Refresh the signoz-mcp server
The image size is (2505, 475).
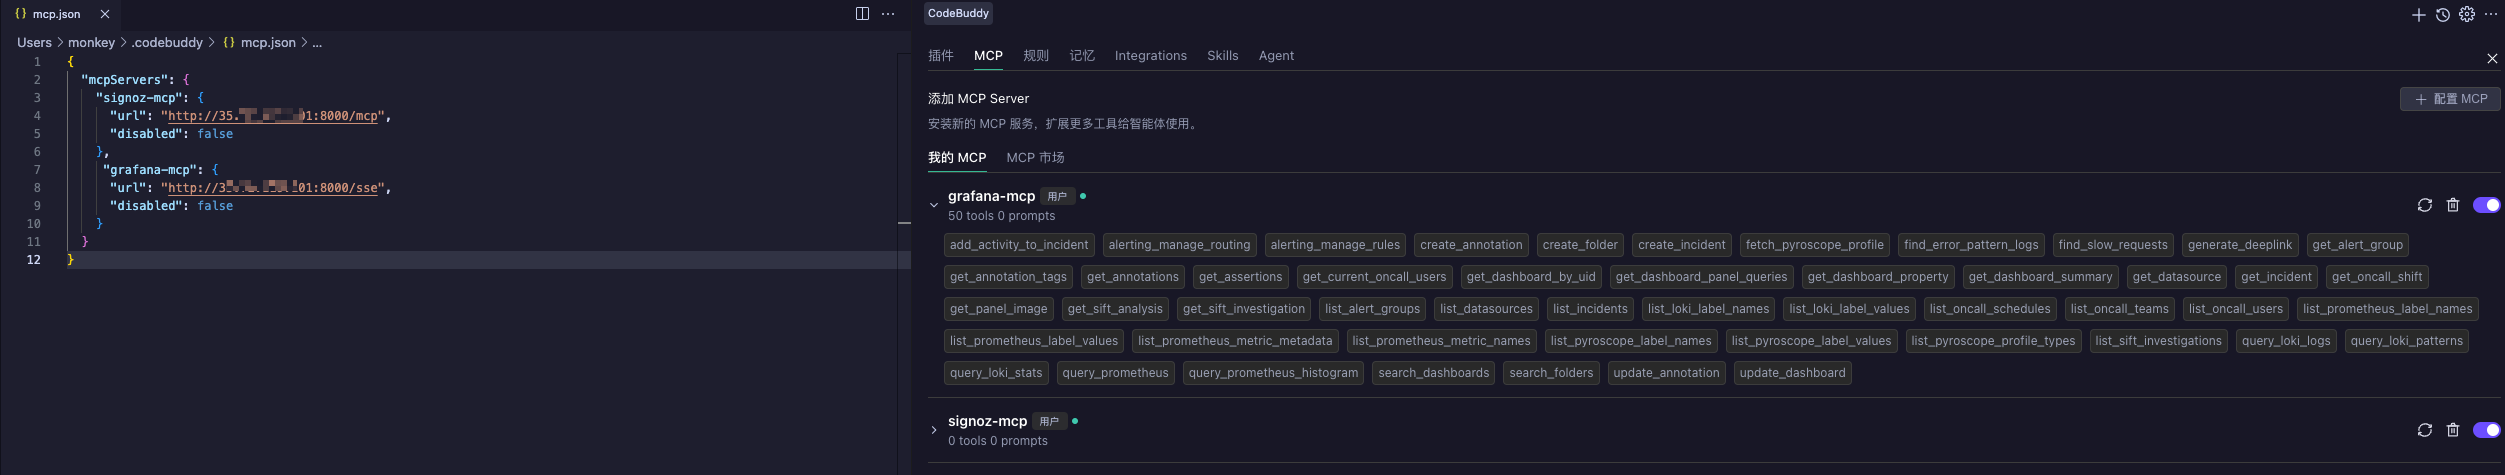pyautogui.click(x=2424, y=430)
